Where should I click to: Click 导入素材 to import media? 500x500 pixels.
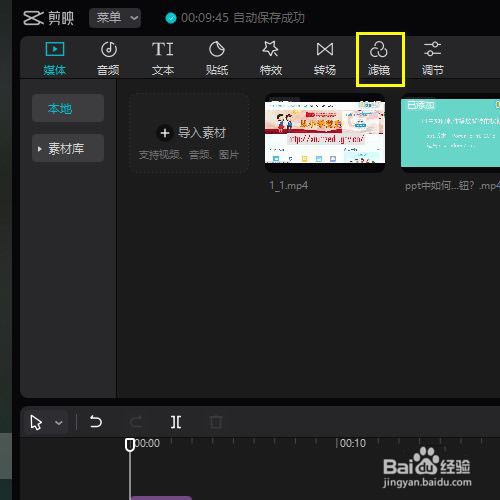tap(189, 133)
